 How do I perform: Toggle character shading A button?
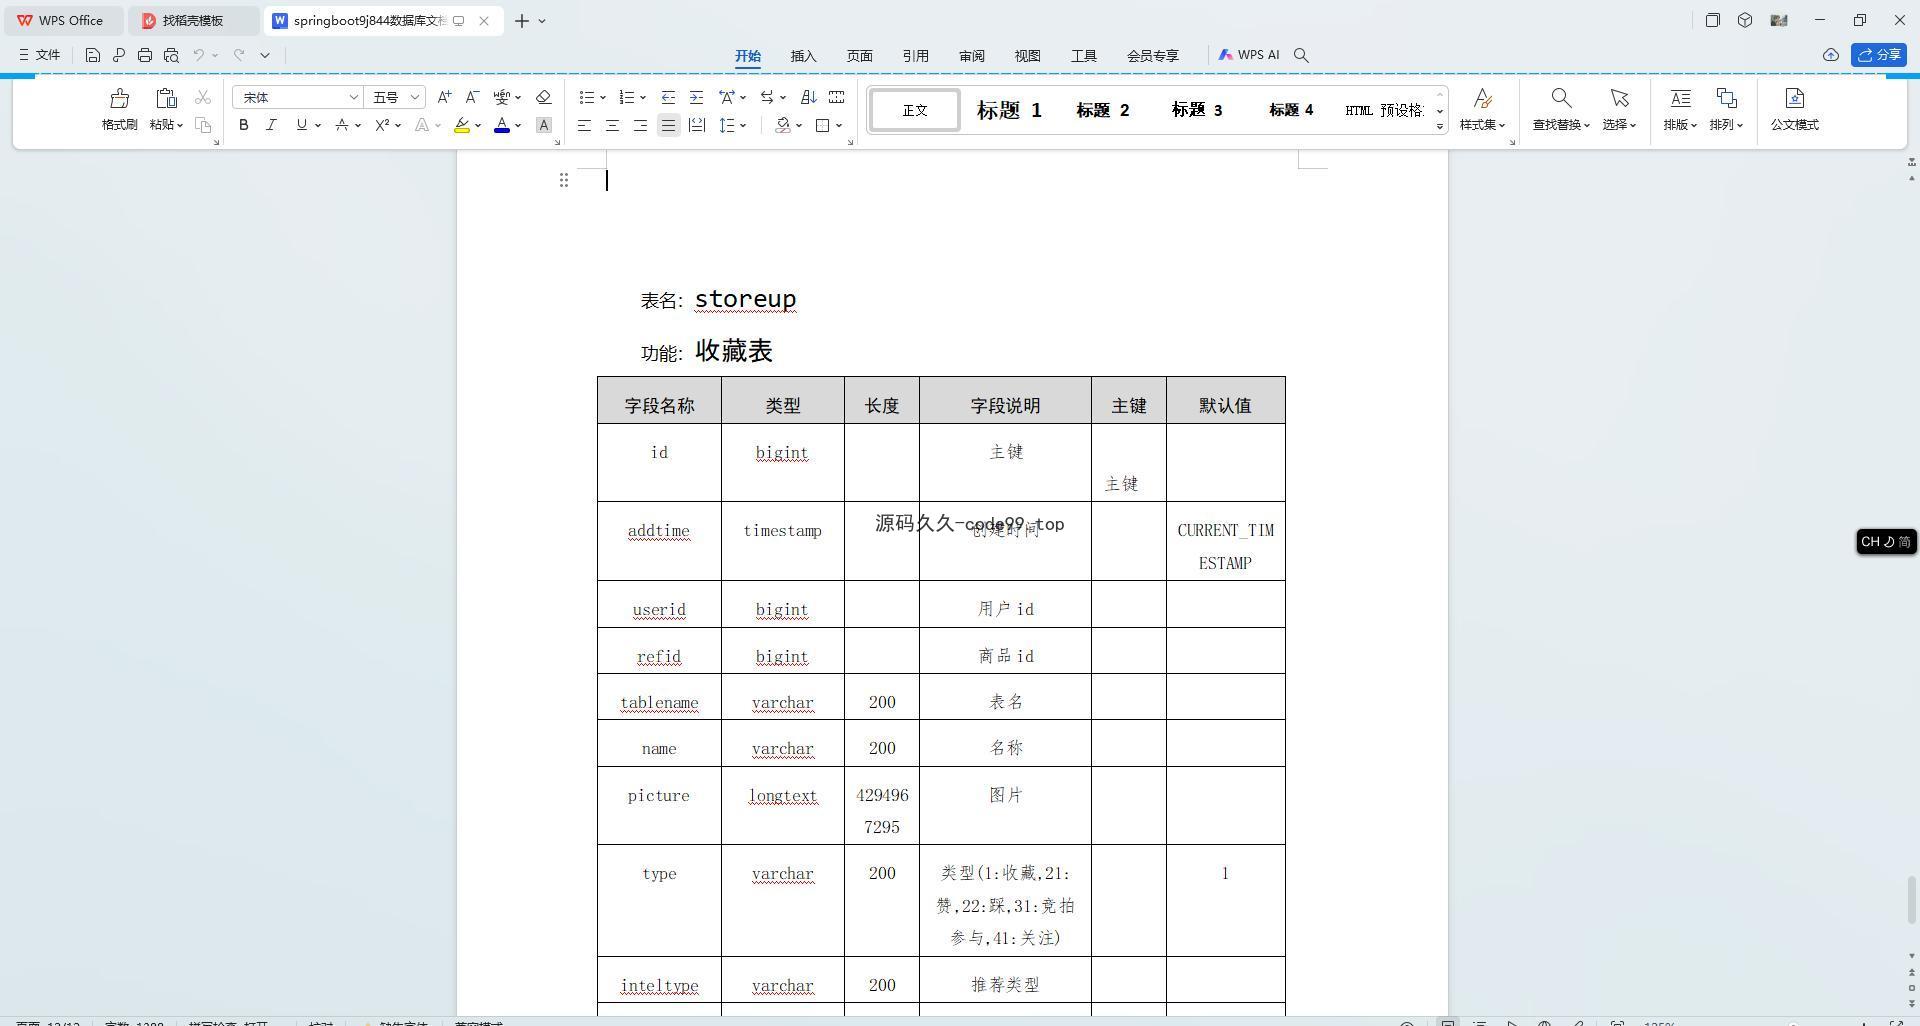544,125
